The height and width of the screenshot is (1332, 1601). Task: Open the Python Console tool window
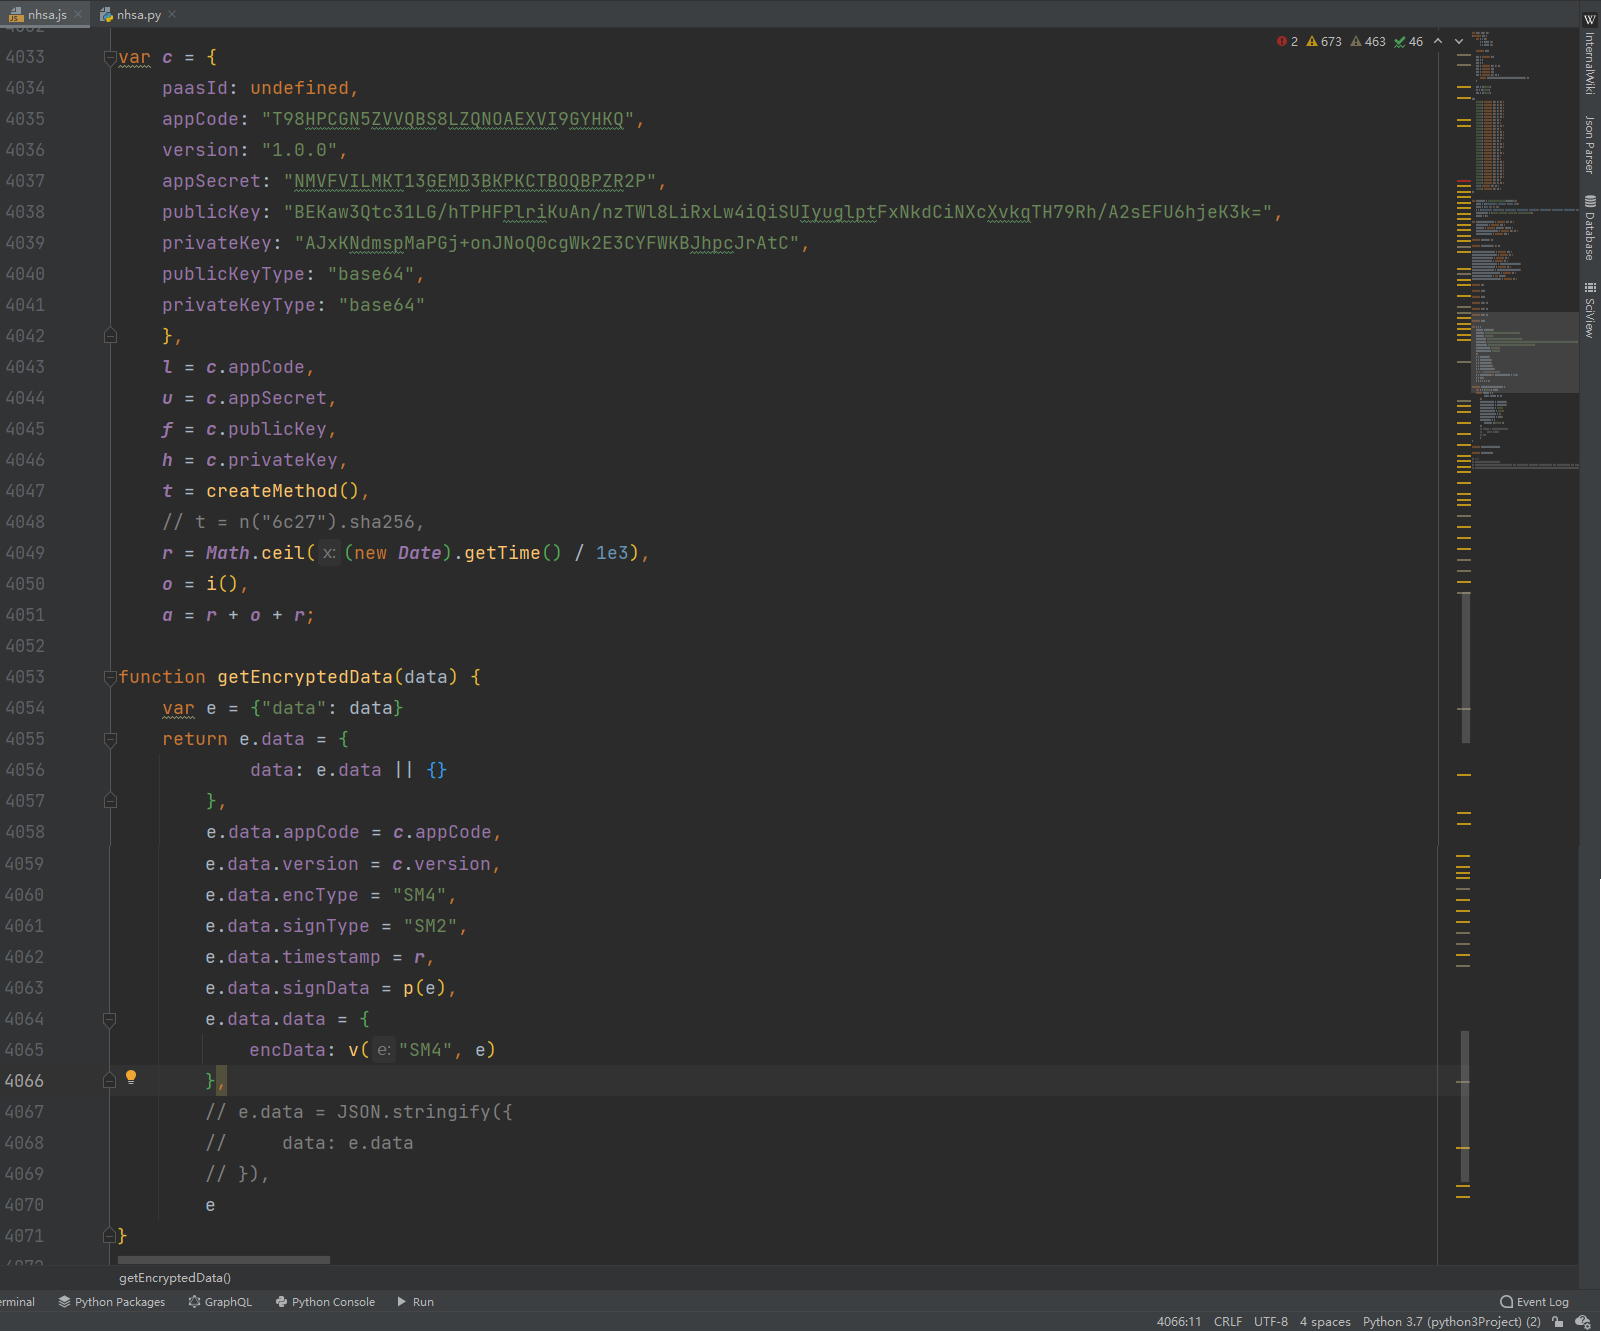(x=325, y=1302)
